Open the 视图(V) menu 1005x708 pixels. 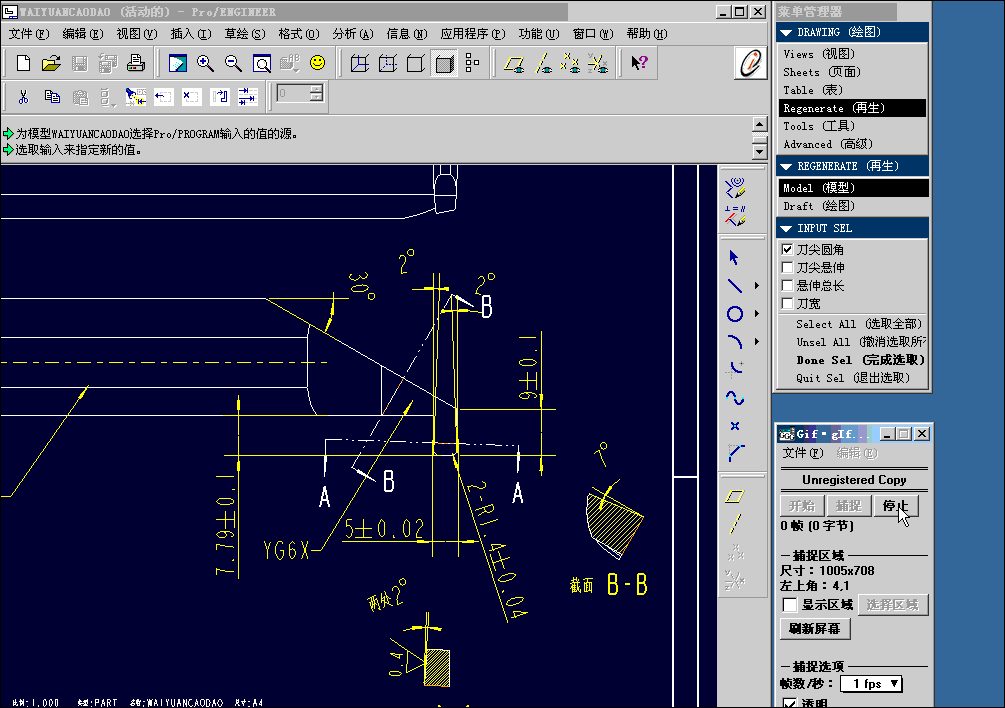point(137,34)
